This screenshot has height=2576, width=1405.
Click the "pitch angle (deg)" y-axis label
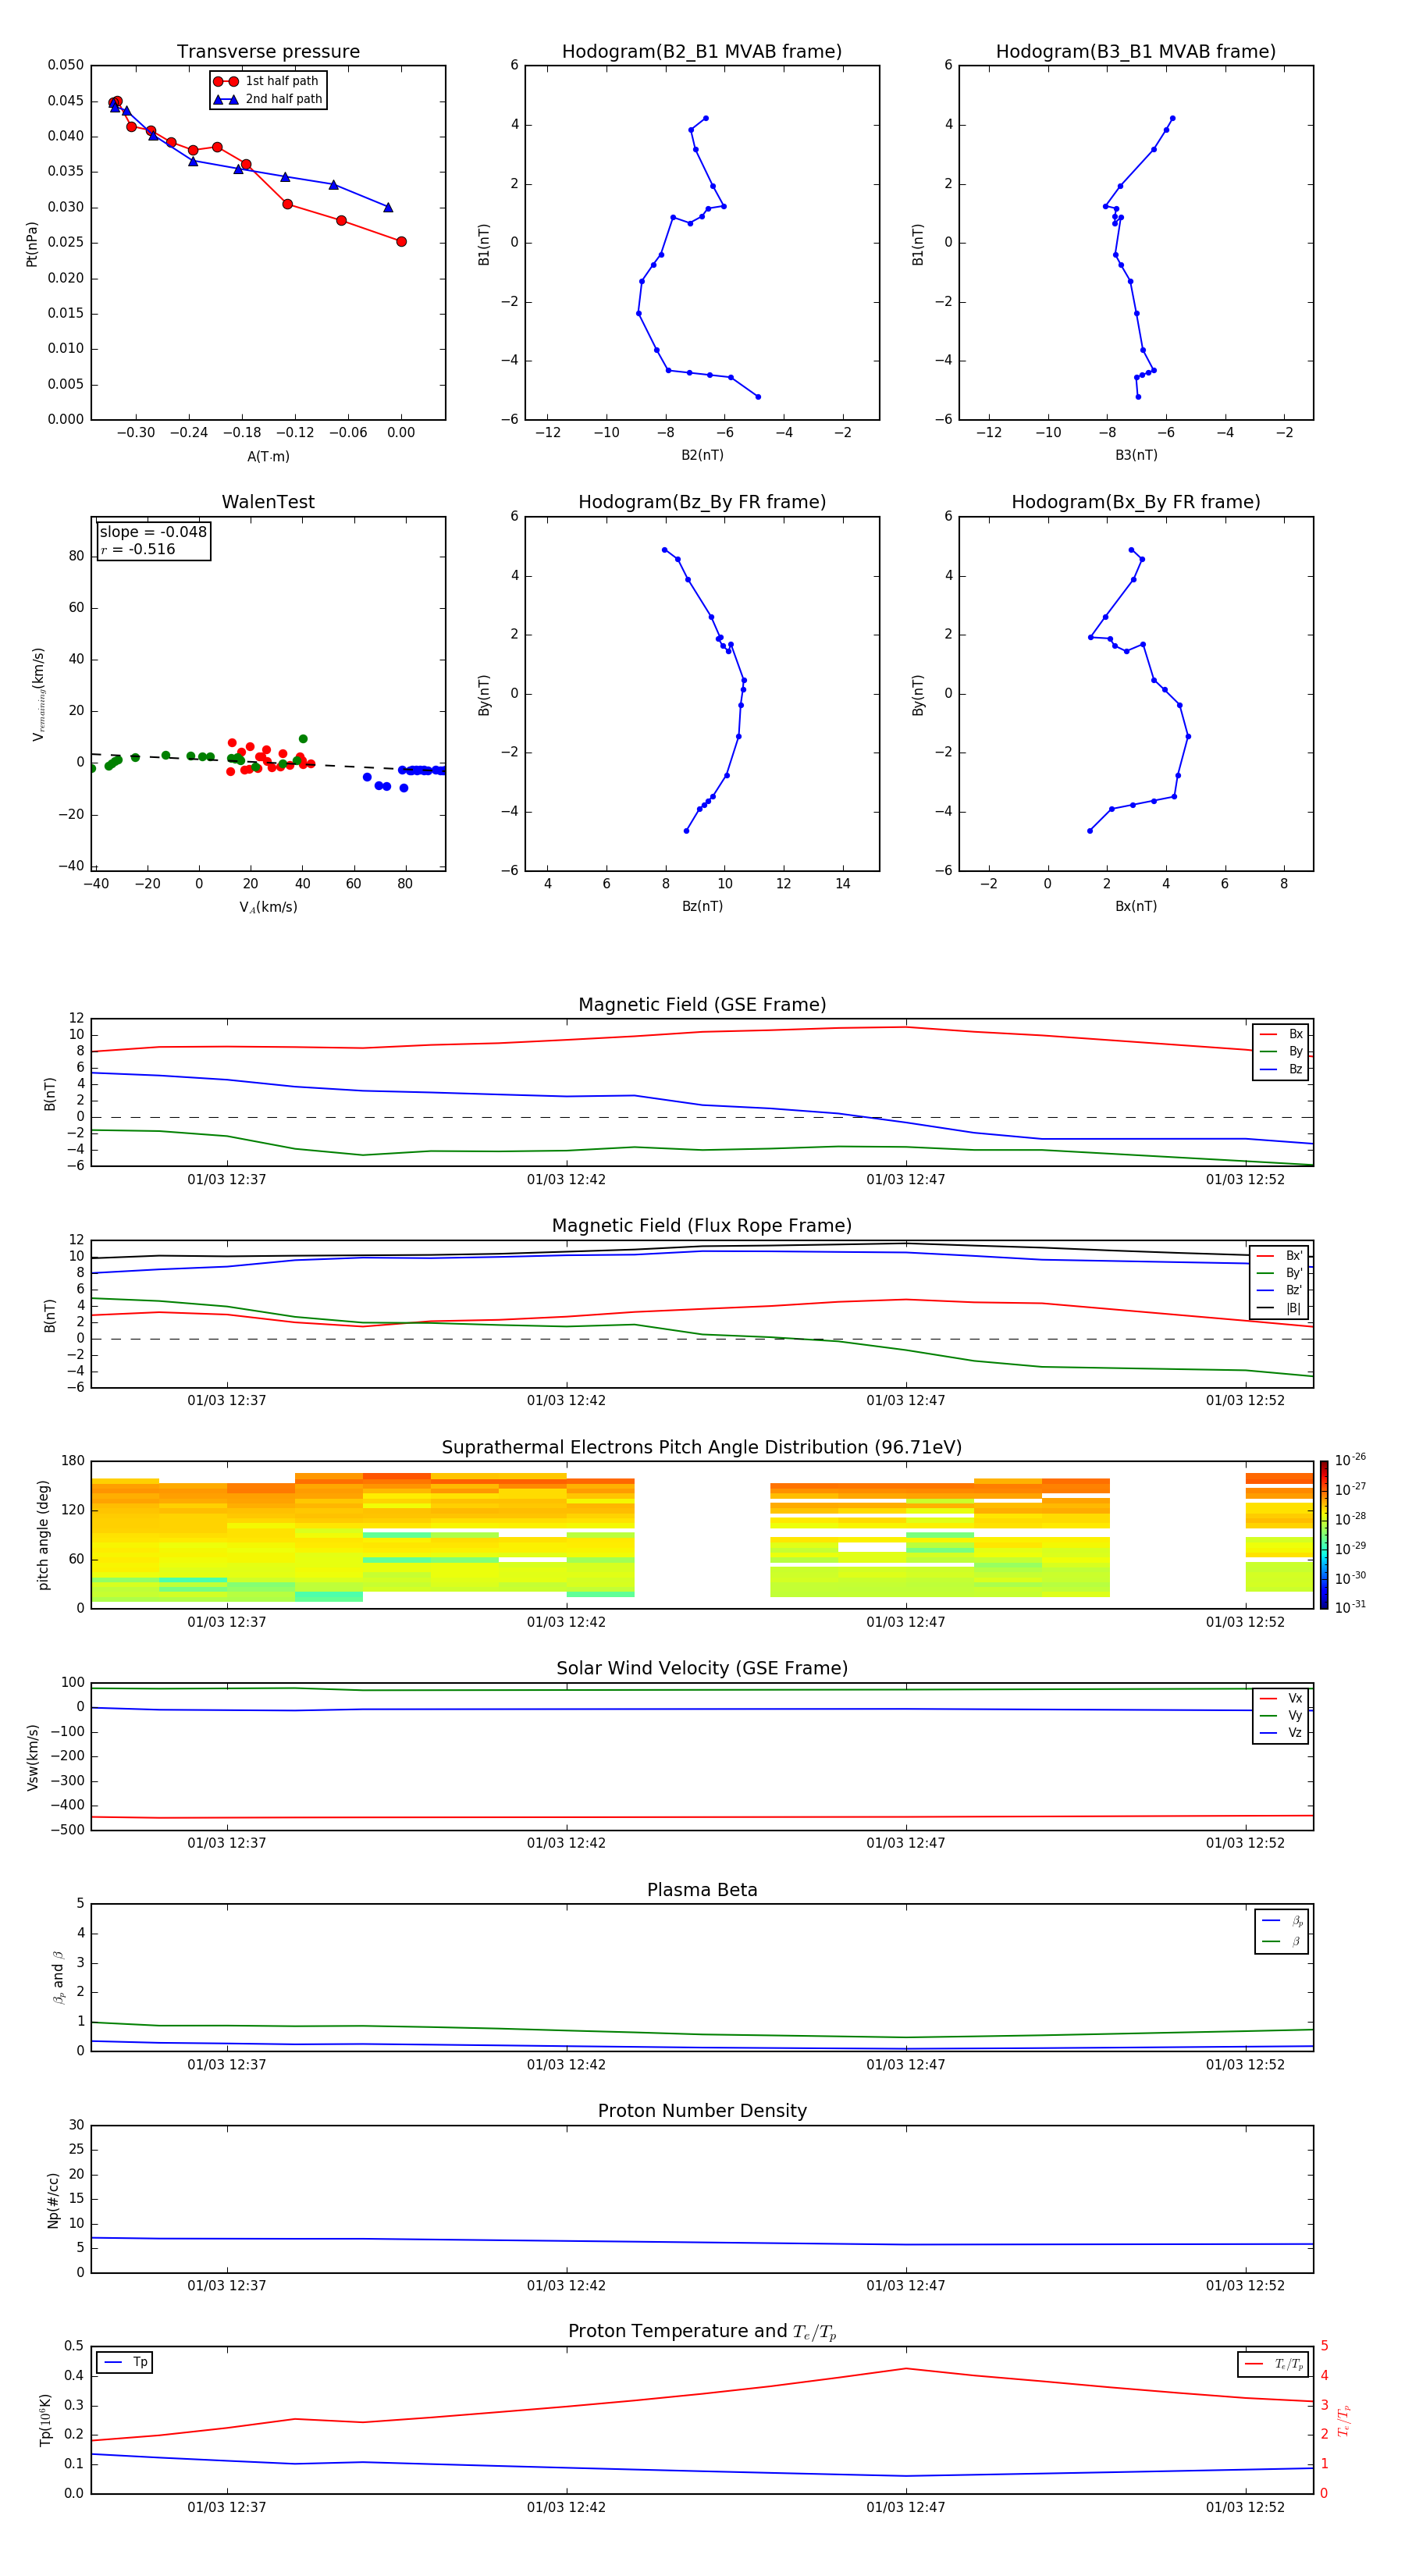[x=43, y=1535]
